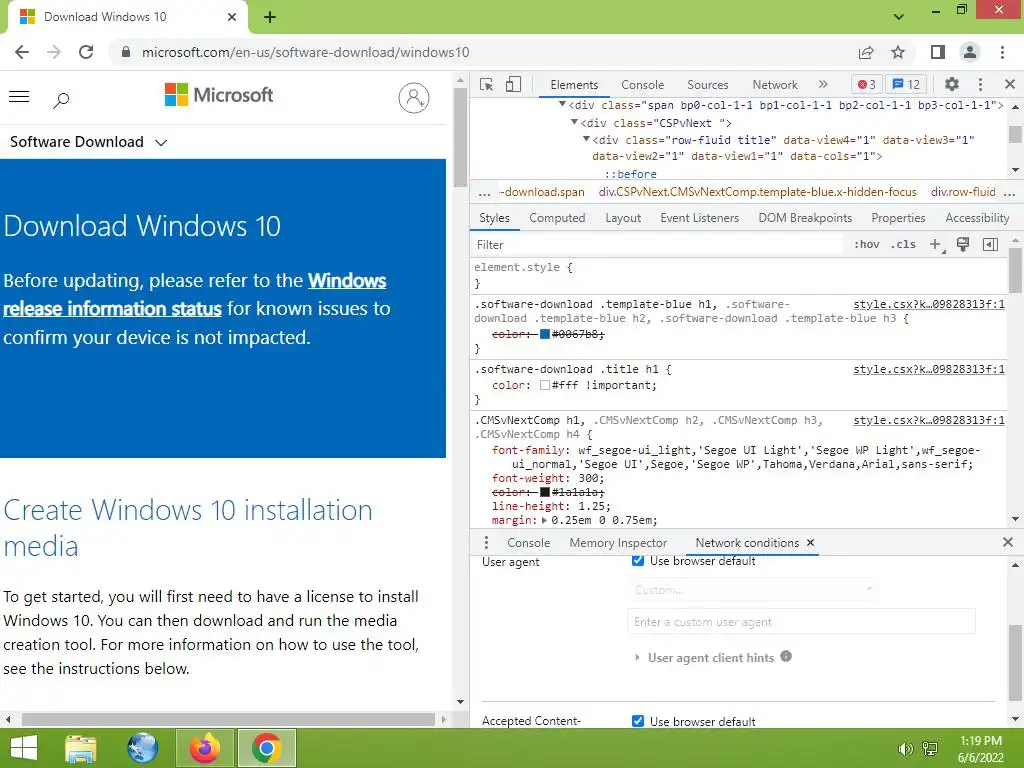
Task: Toggle the device toolbar icon
Action: pyautogui.click(x=514, y=84)
